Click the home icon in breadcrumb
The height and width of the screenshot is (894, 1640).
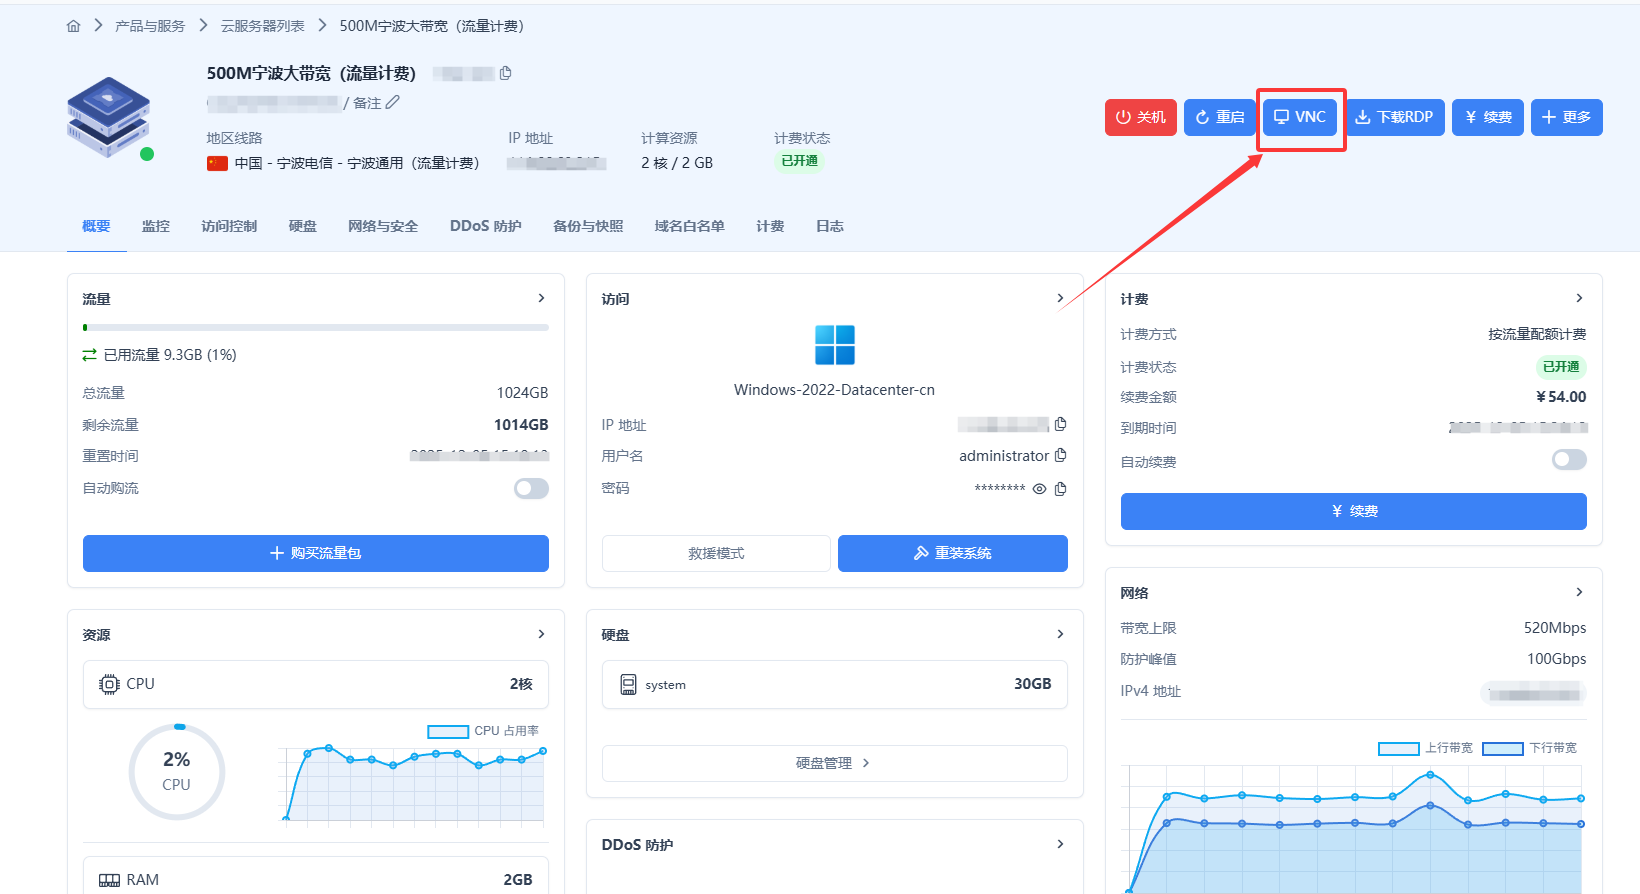73,26
